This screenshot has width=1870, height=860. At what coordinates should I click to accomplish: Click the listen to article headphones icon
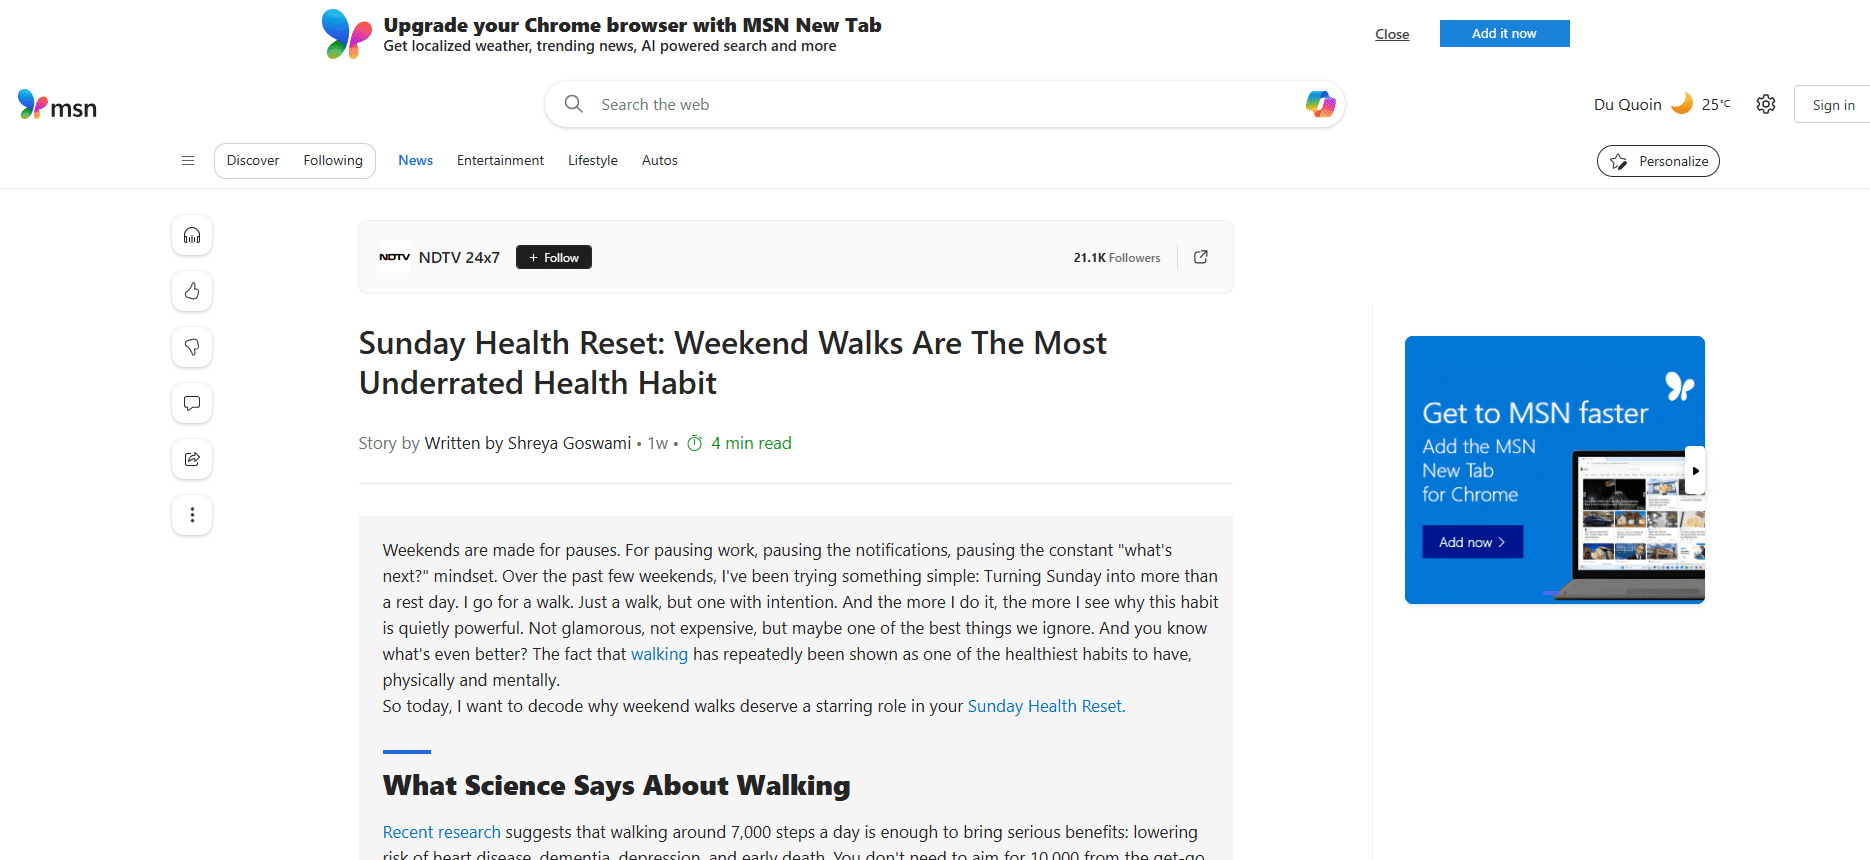(192, 236)
